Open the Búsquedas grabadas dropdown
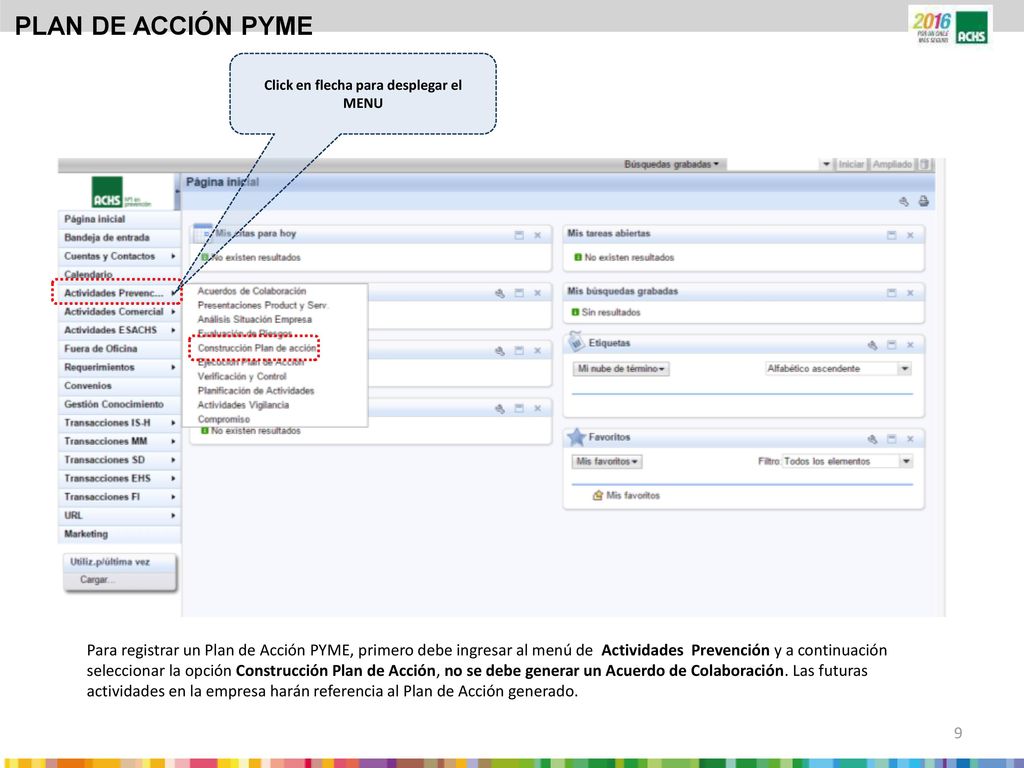The width and height of the screenshot is (1024, 768). click(671, 165)
